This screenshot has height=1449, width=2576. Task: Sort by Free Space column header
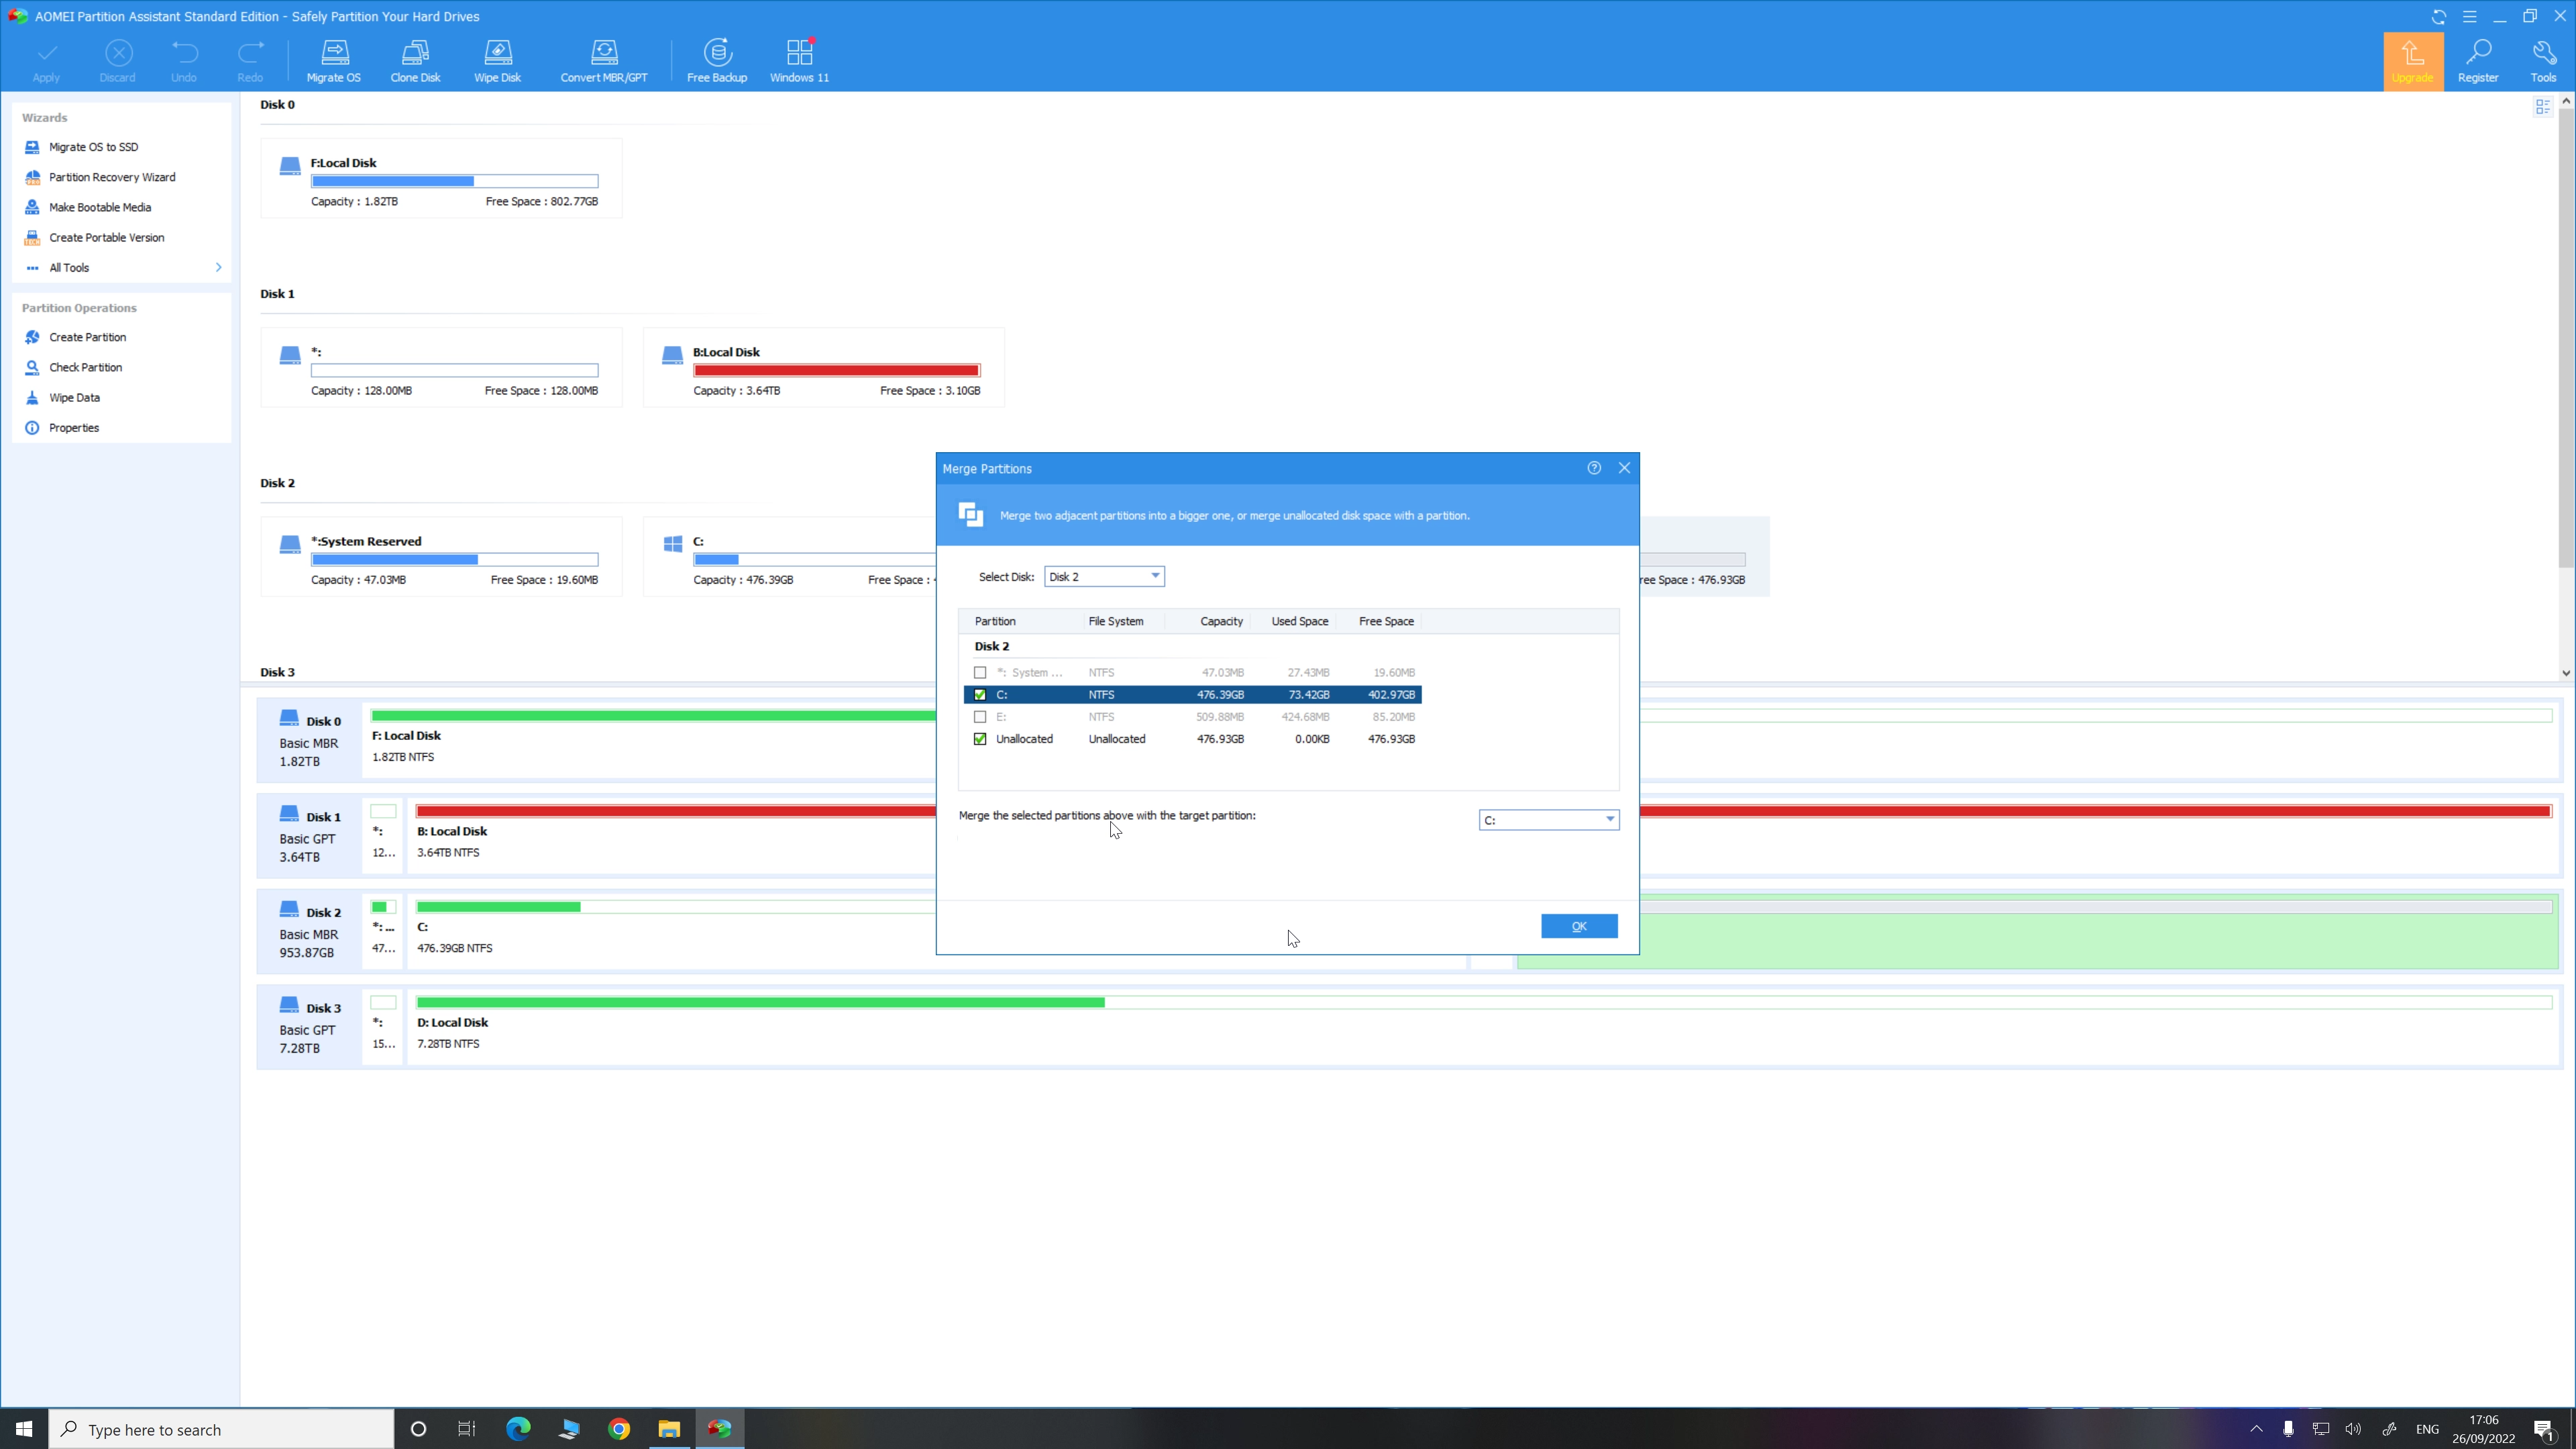1386,621
